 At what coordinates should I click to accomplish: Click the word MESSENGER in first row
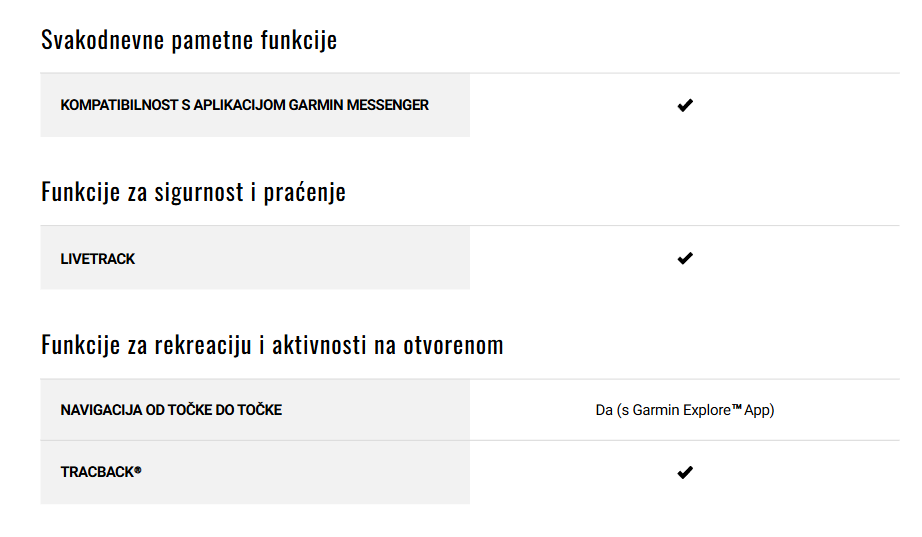(x=387, y=105)
